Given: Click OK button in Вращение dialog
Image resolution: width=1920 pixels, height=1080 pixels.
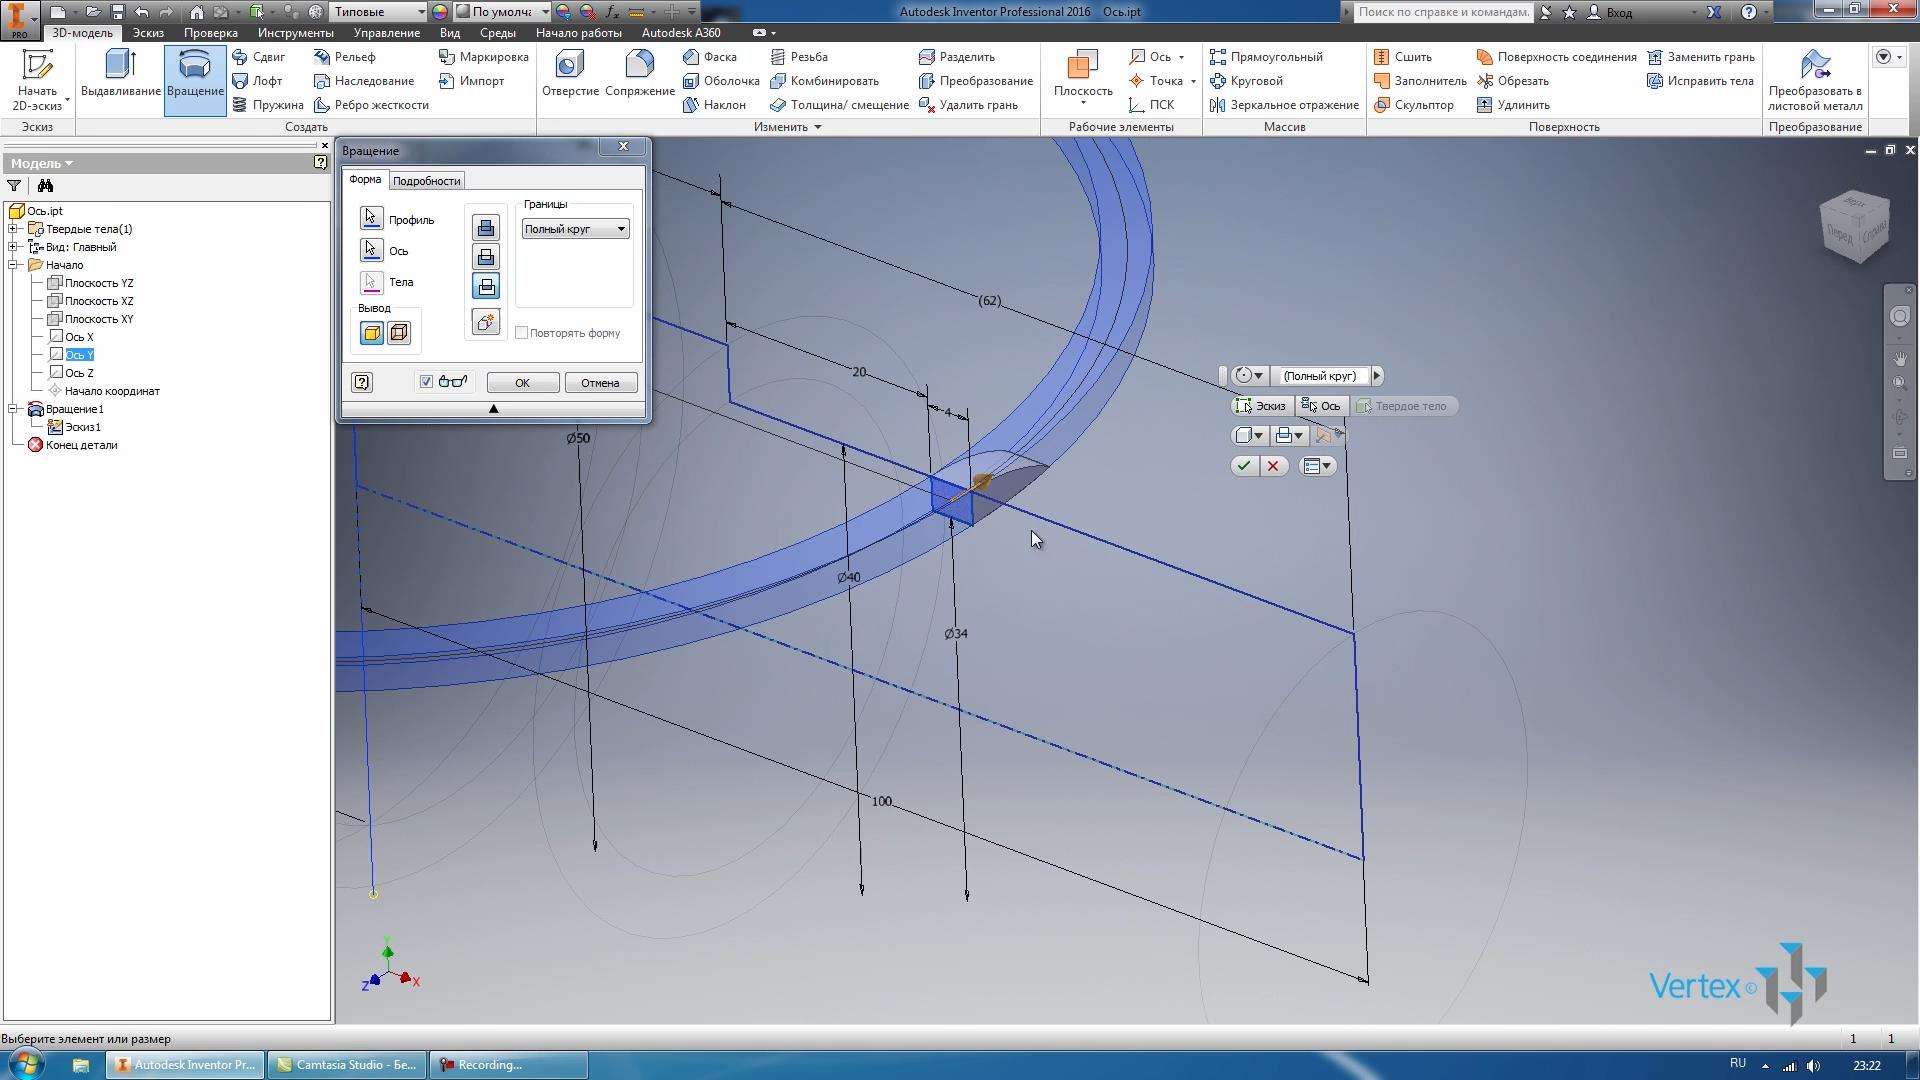Looking at the screenshot, I should (521, 381).
